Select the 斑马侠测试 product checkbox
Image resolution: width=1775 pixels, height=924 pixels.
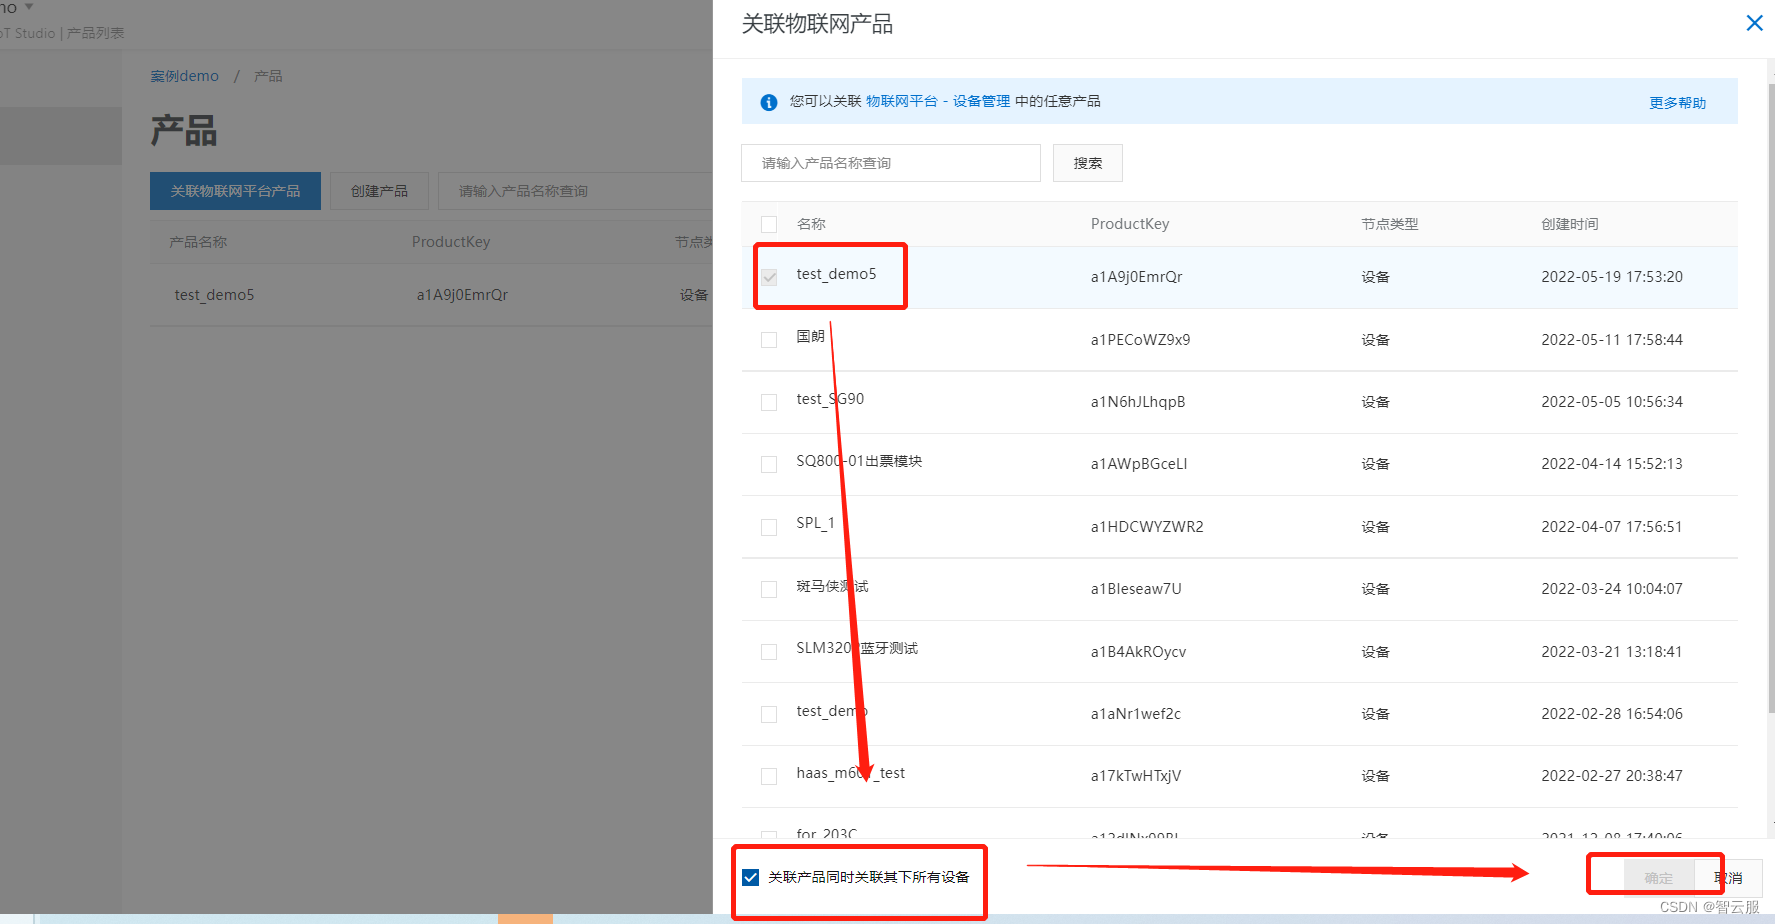coord(768,589)
